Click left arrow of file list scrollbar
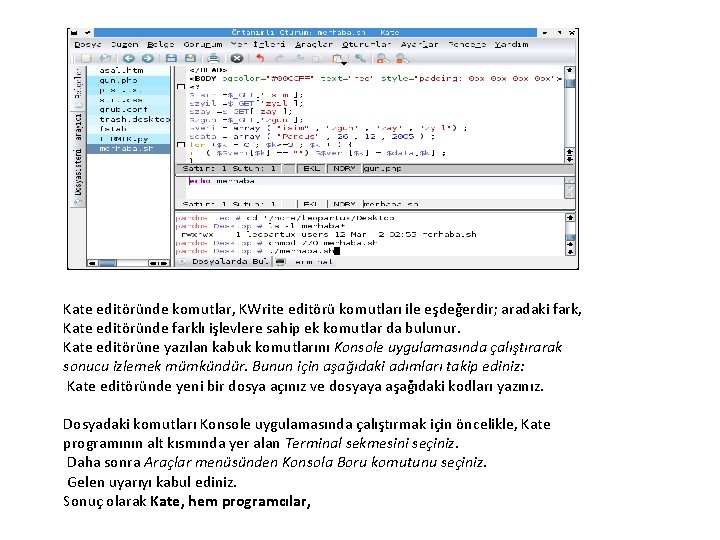 pos(93,263)
